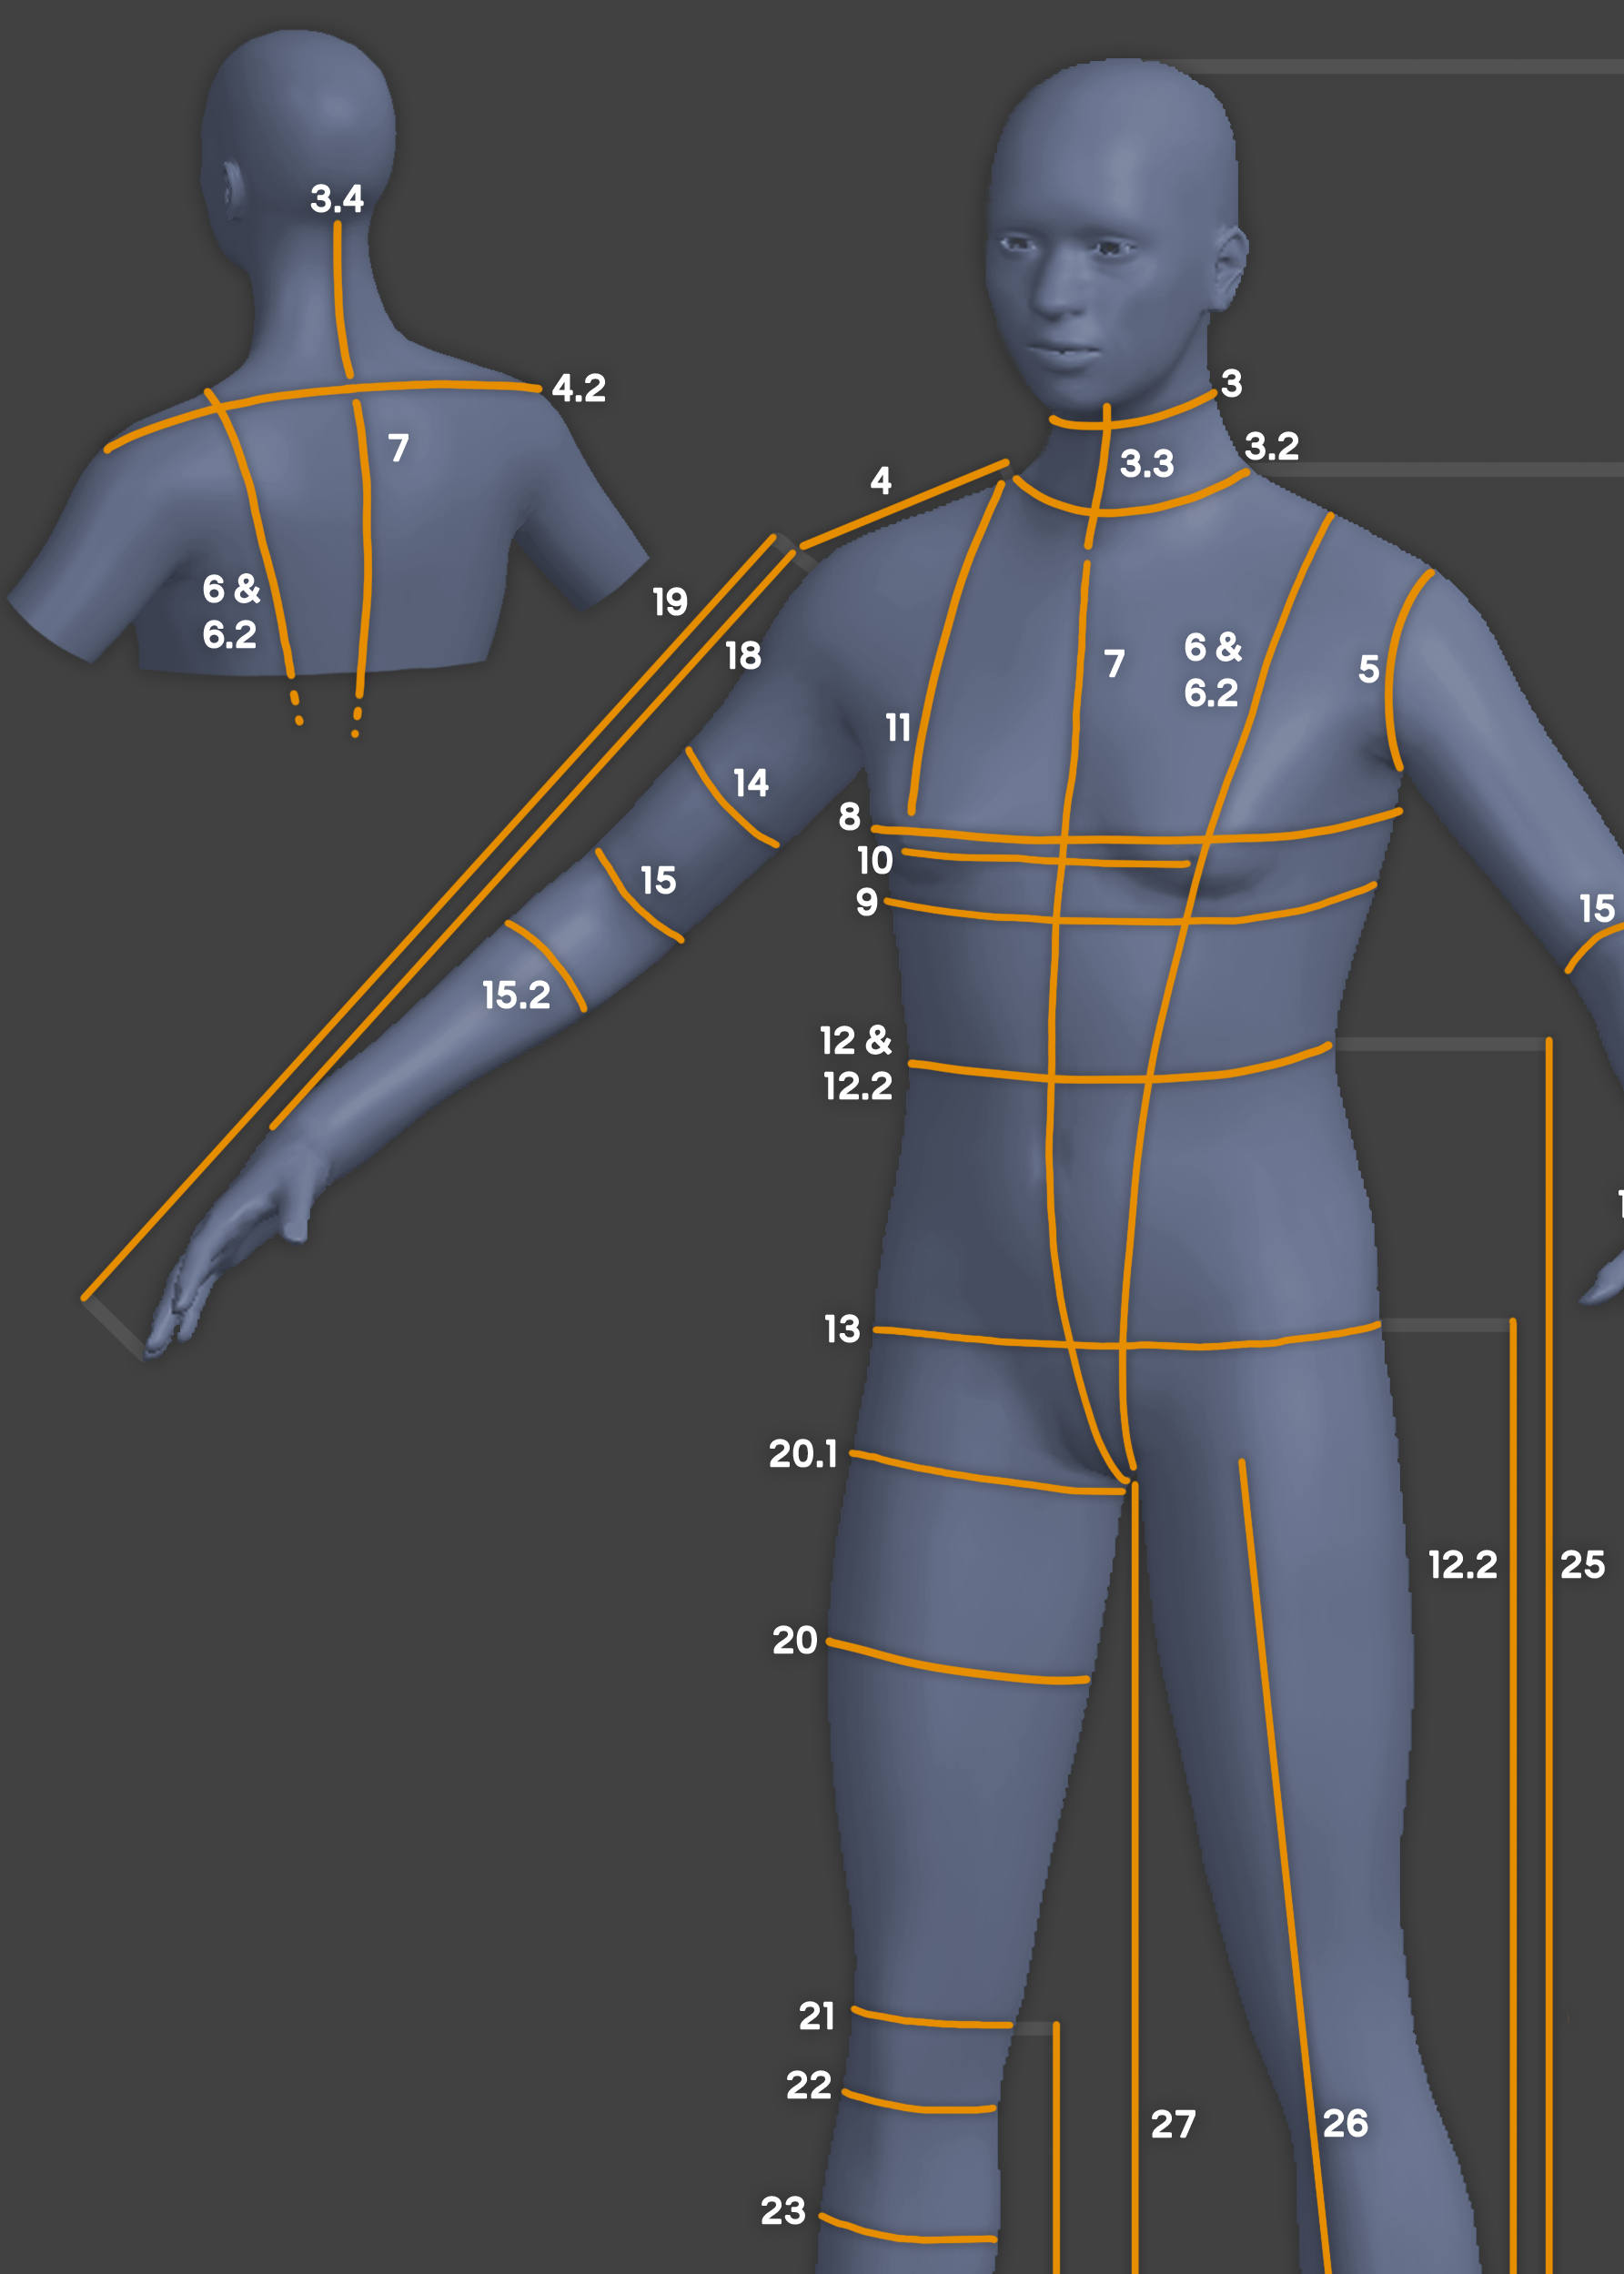Click the 3.4 label on back view neck
Viewport: 1624px width, 2274px height.
click(x=336, y=199)
